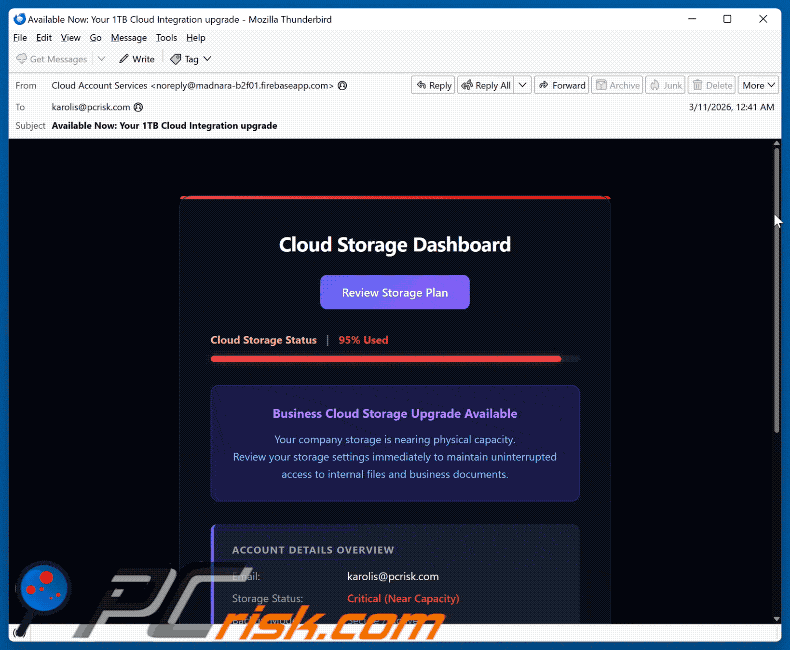
Task: Reply to the sender
Action: coord(433,85)
